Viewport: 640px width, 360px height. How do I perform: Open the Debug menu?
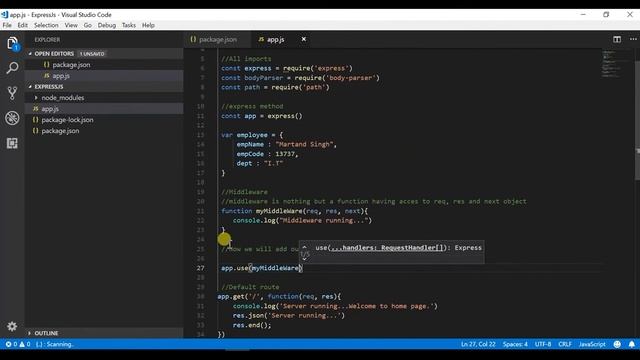107,25
